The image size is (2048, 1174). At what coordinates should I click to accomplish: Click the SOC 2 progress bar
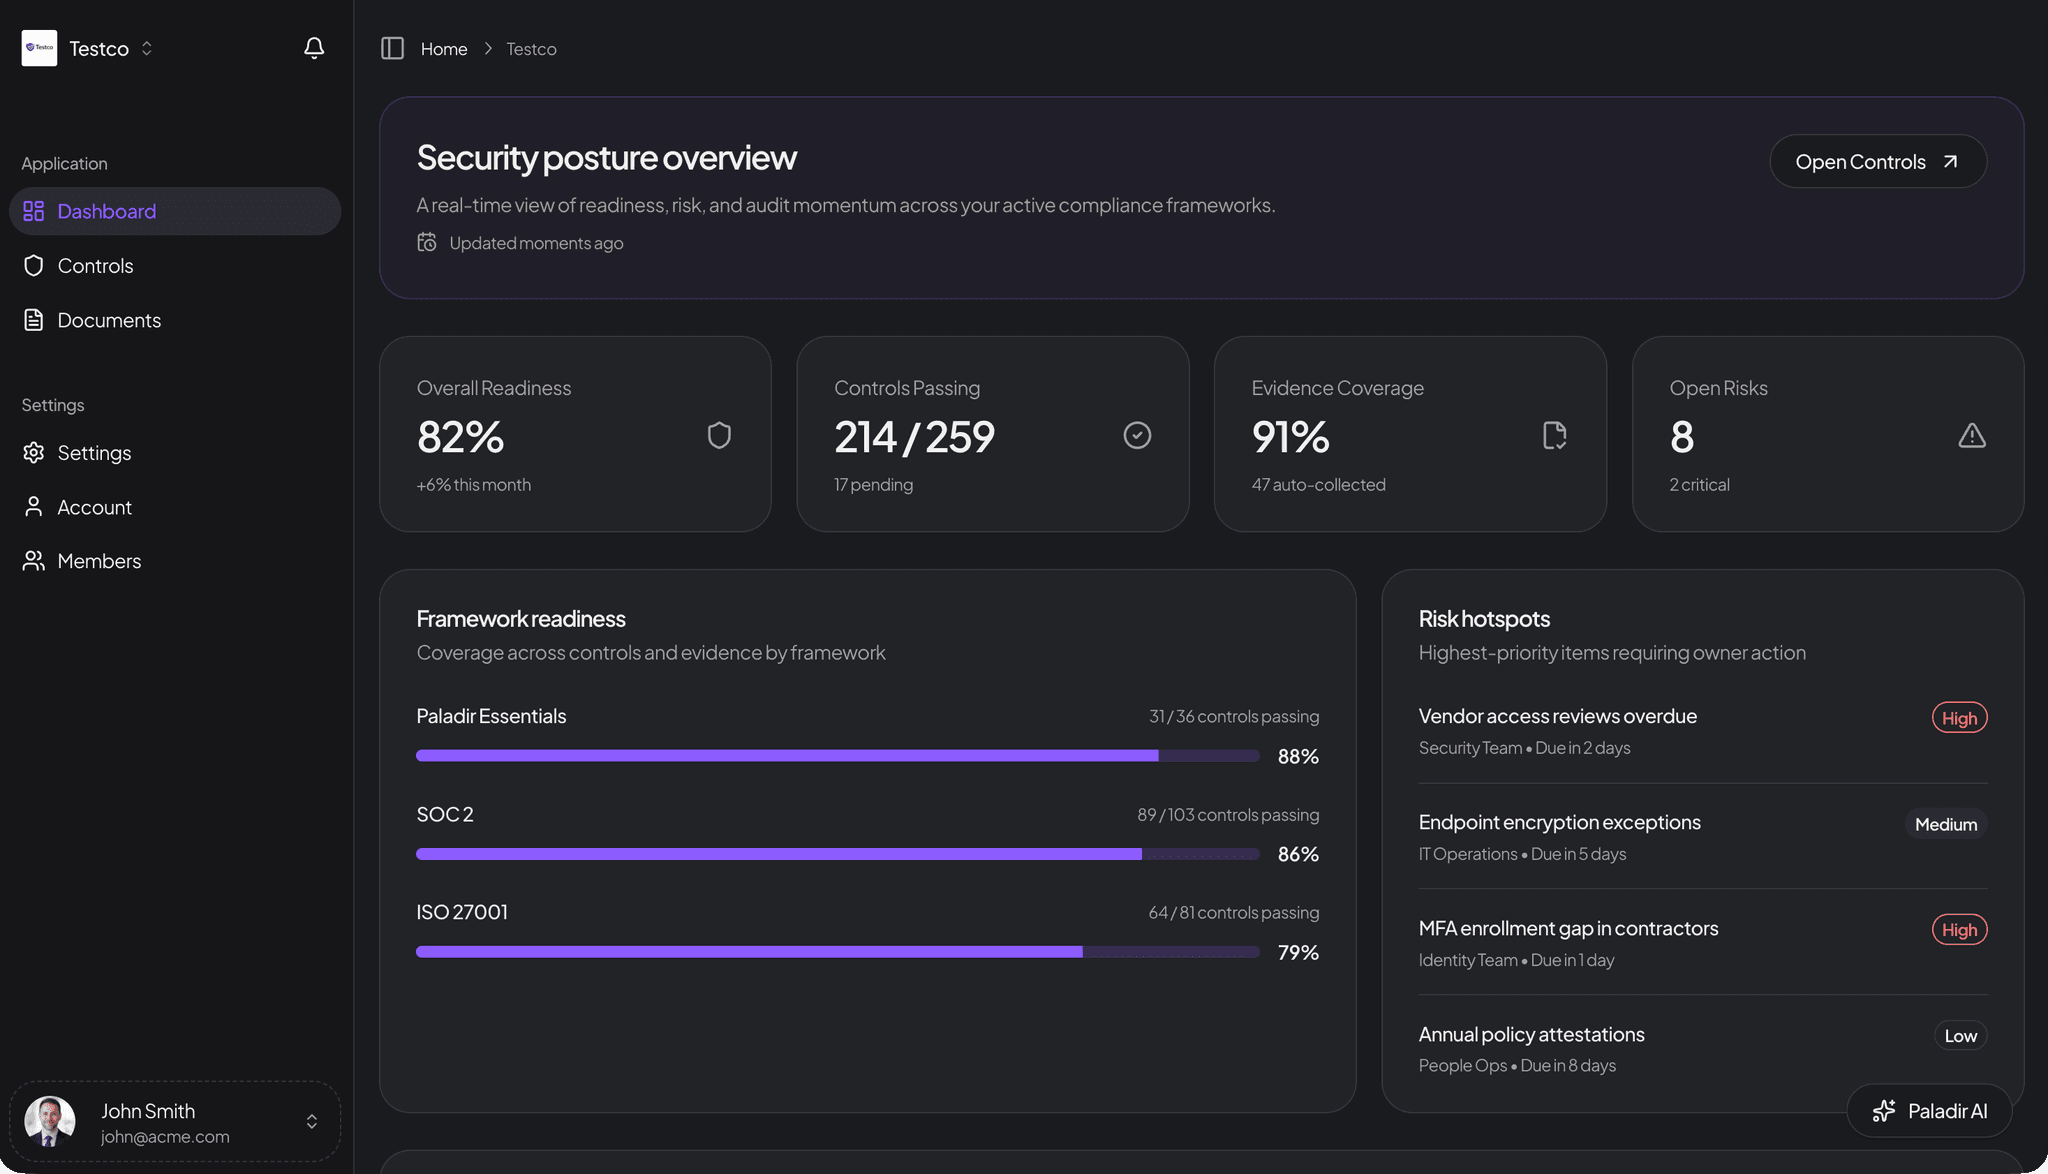pyautogui.click(x=838, y=854)
